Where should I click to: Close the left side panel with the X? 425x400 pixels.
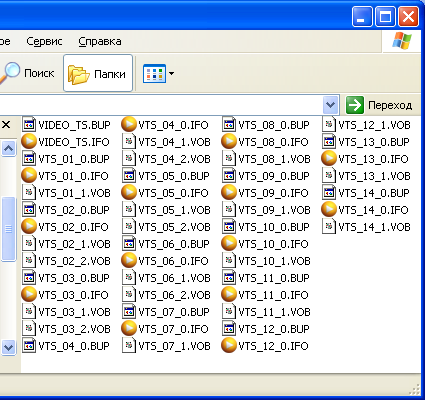(x=6, y=125)
